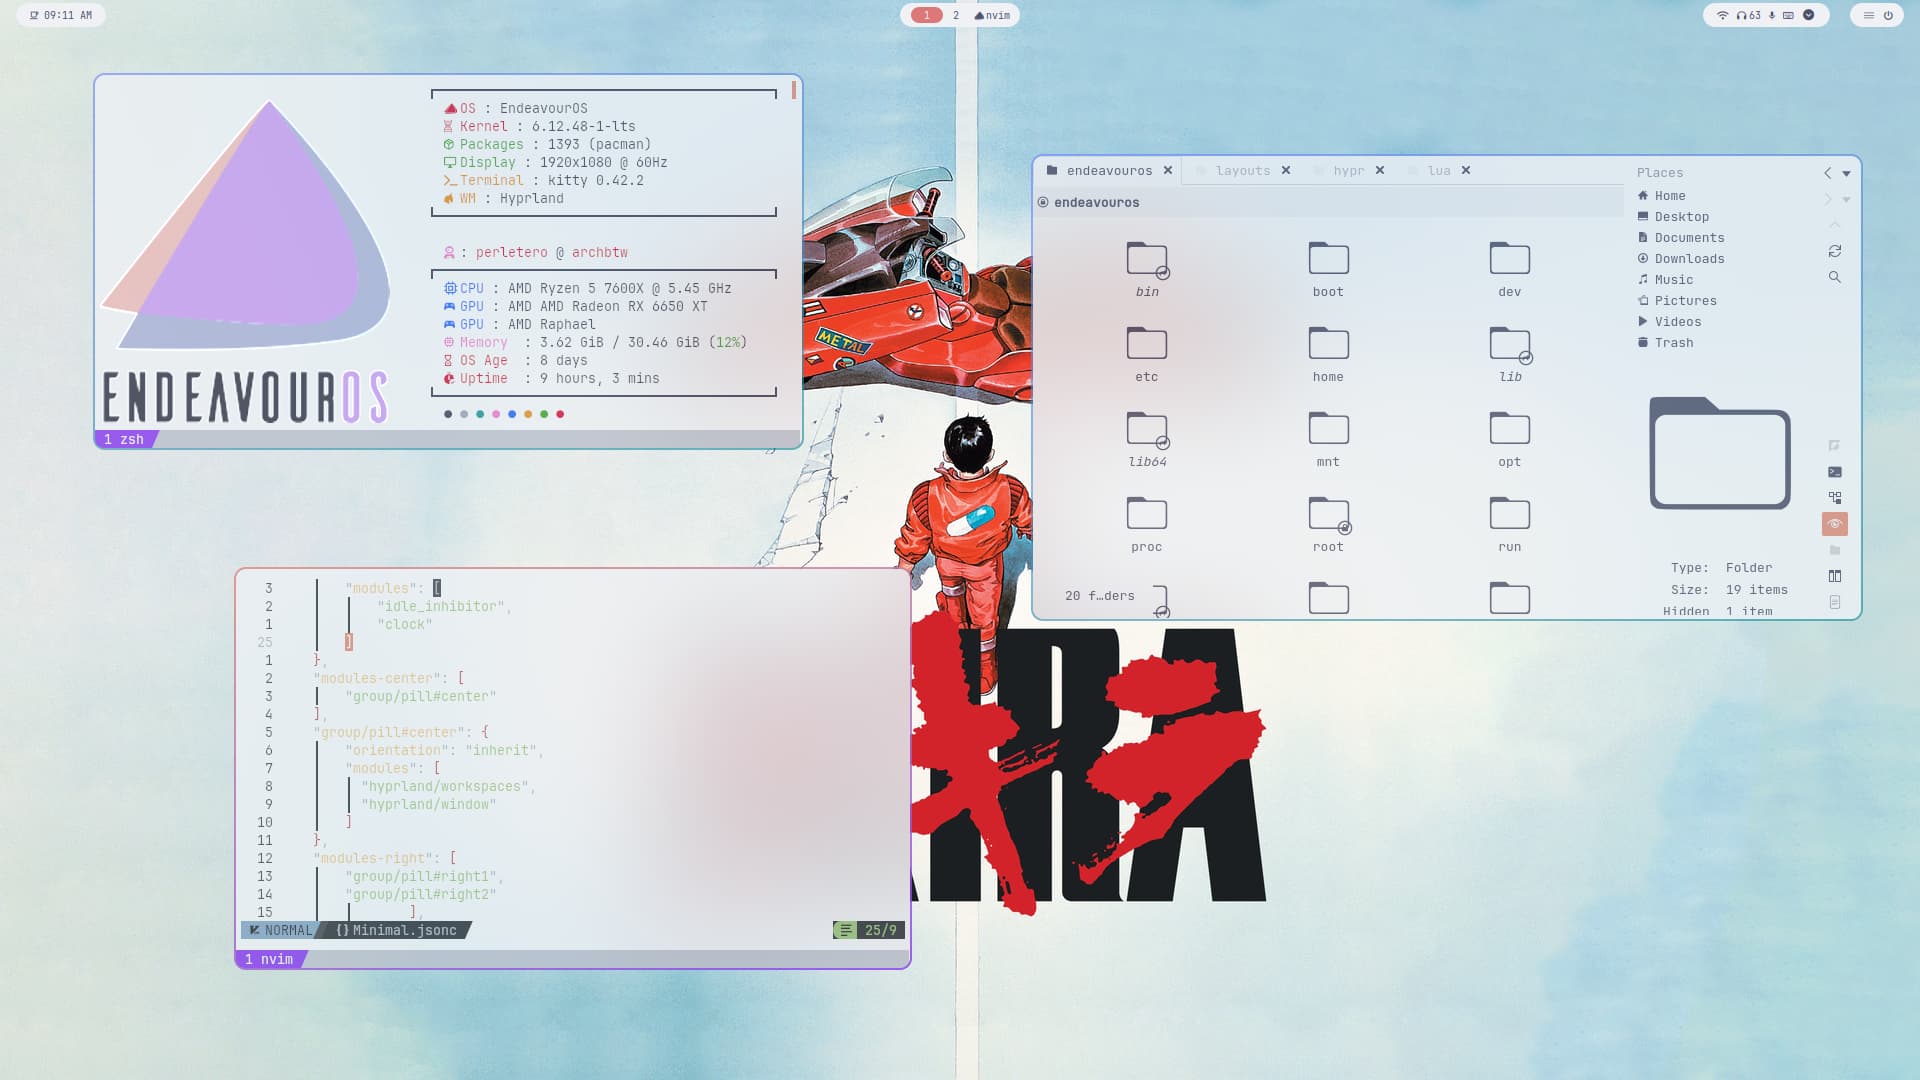Click the Wi-Fi icon in top bar
Viewport: 1920px width, 1080px height.
pyautogui.click(x=1722, y=15)
